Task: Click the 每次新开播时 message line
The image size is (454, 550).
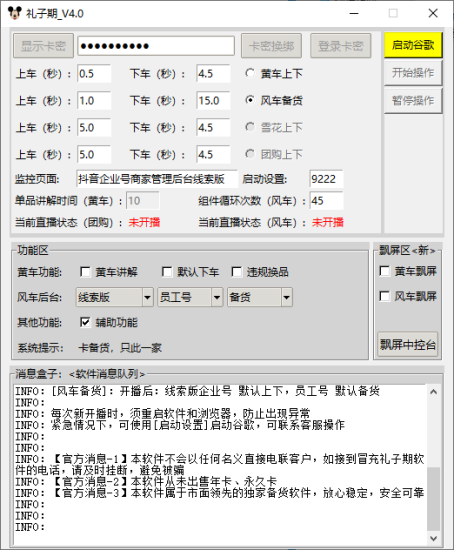Action: [x=163, y=414]
